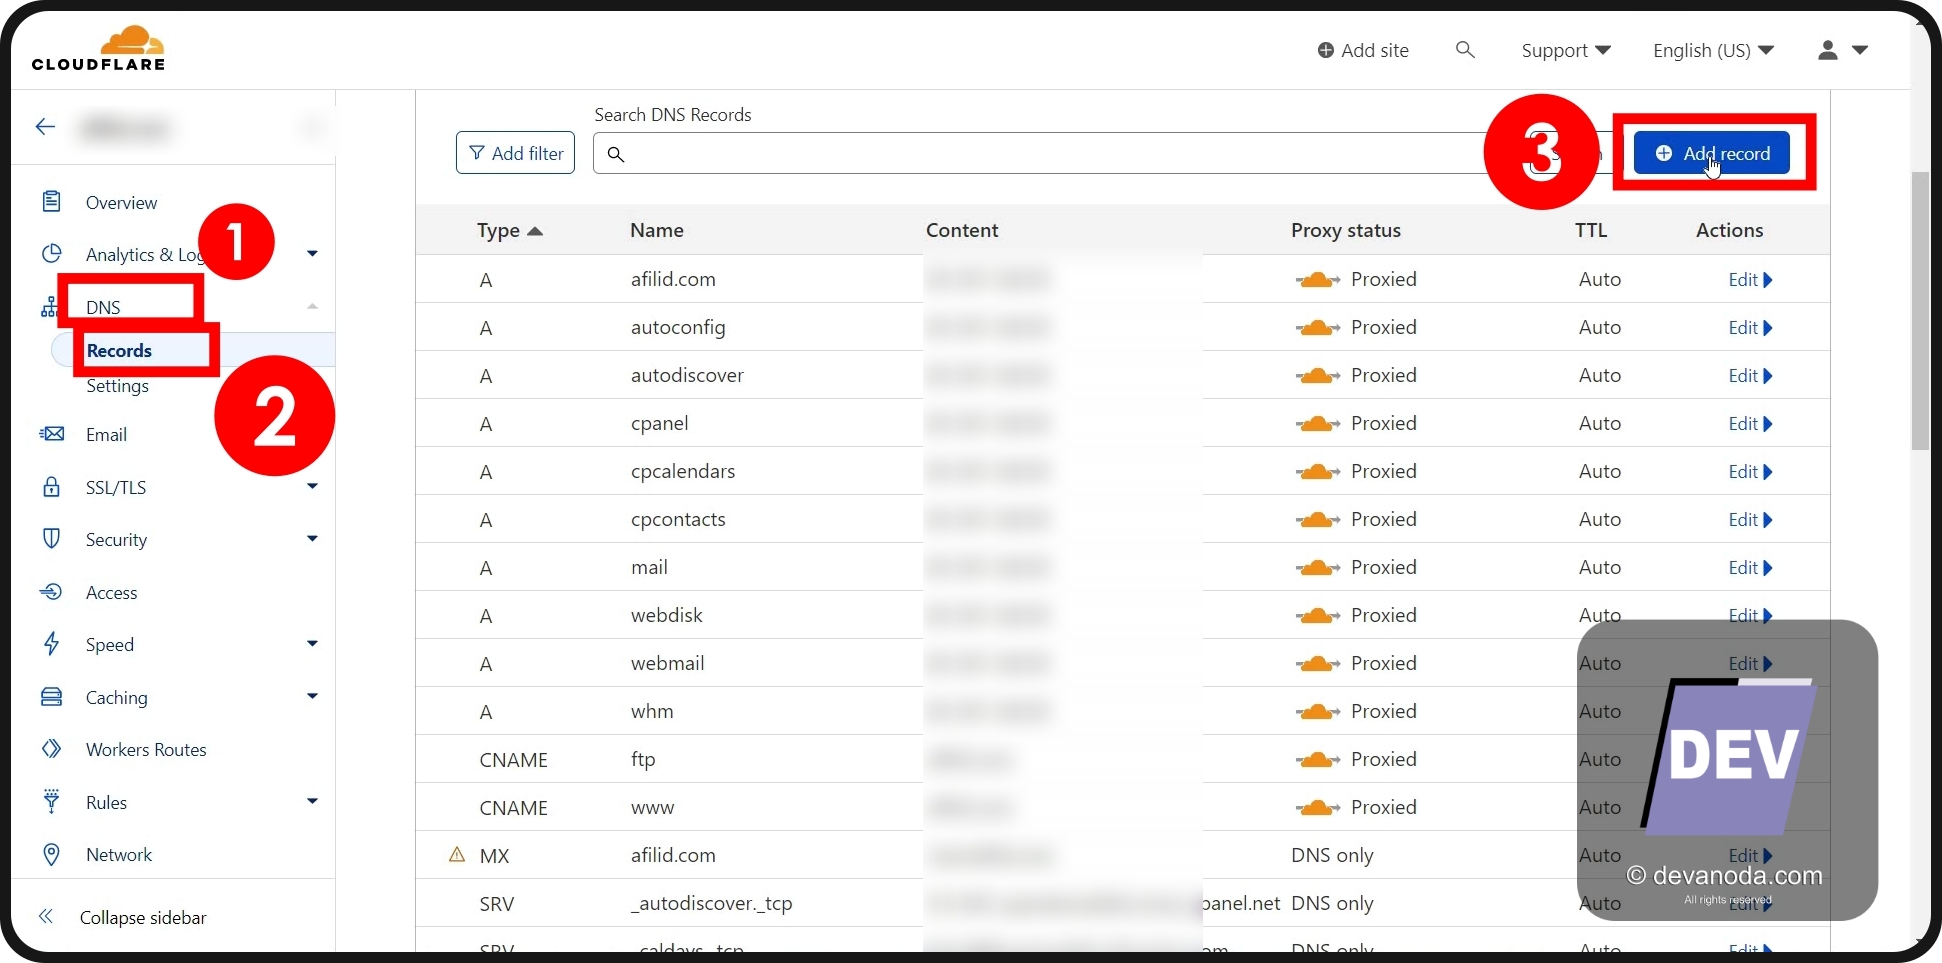Click the Network location pin icon
The image size is (1942, 963).
[x=51, y=854]
